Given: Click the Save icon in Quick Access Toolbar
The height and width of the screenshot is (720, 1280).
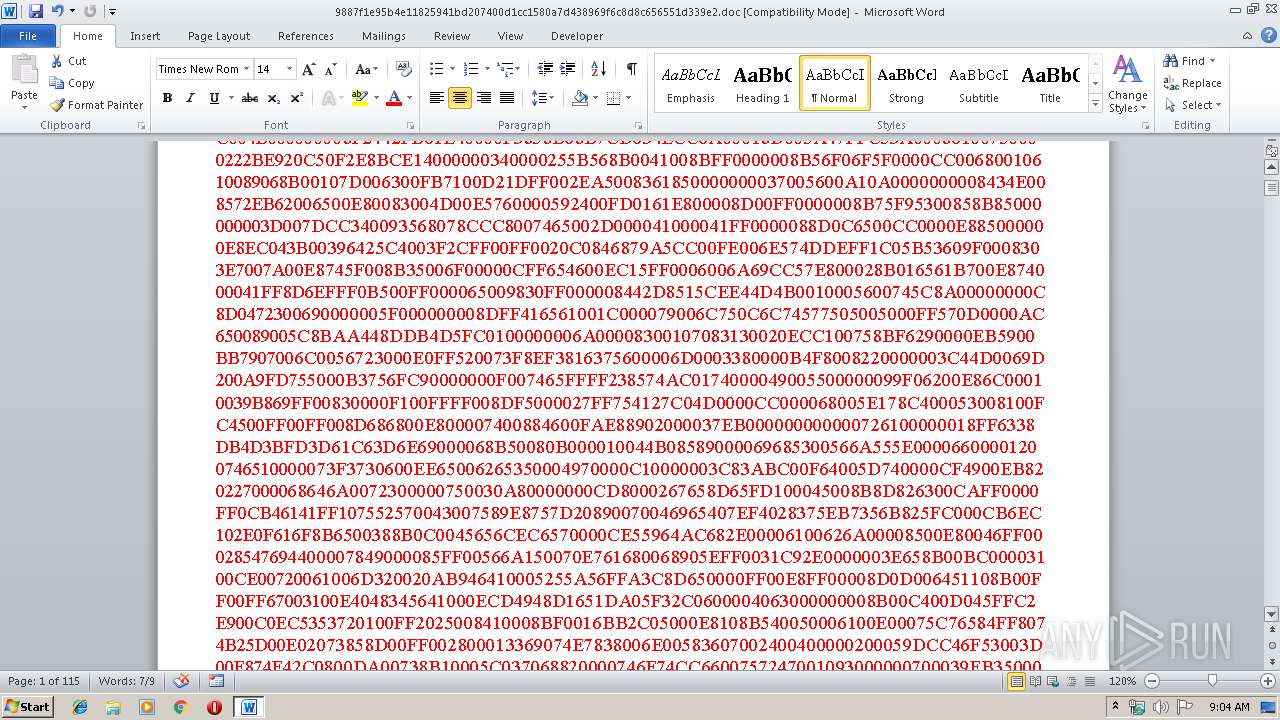Looking at the screenshot, I should click(x=36, y=11).
